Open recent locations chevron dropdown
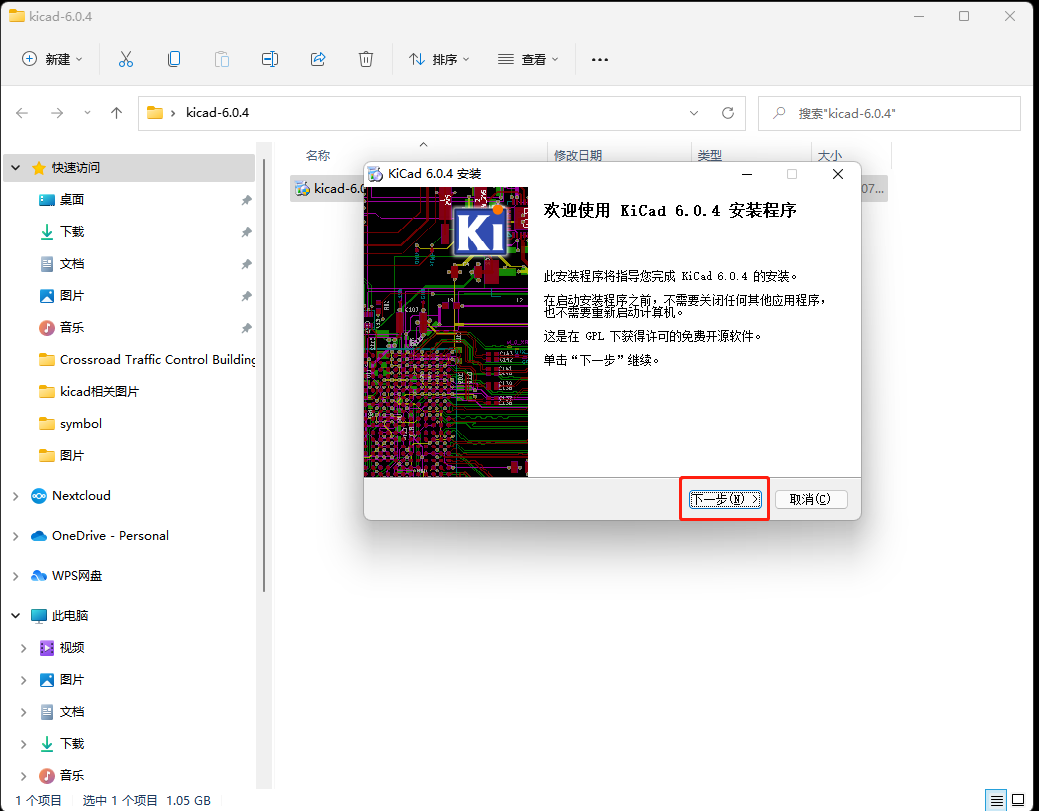The height and width of the screenshot is (811, 1039). (x=87, y=113)
